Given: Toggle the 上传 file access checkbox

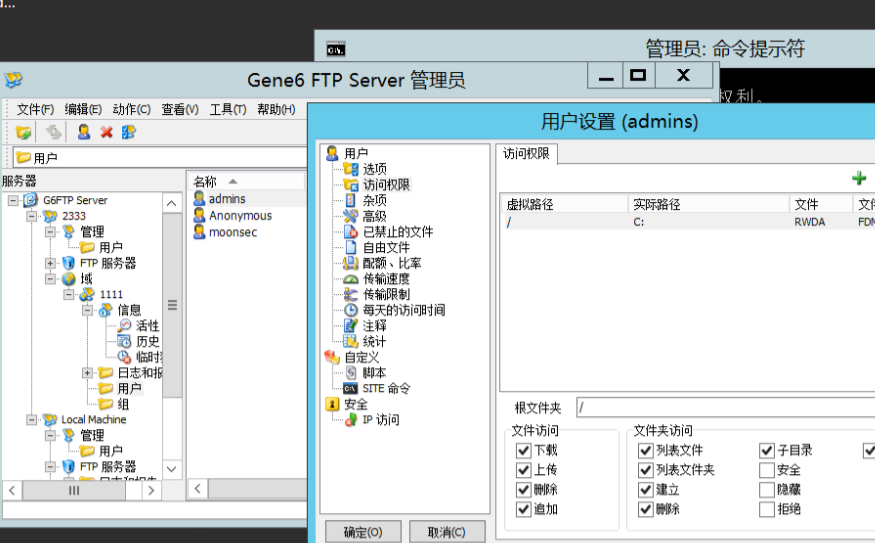Looking at the screenshot, I should click(x=523, y=469).
